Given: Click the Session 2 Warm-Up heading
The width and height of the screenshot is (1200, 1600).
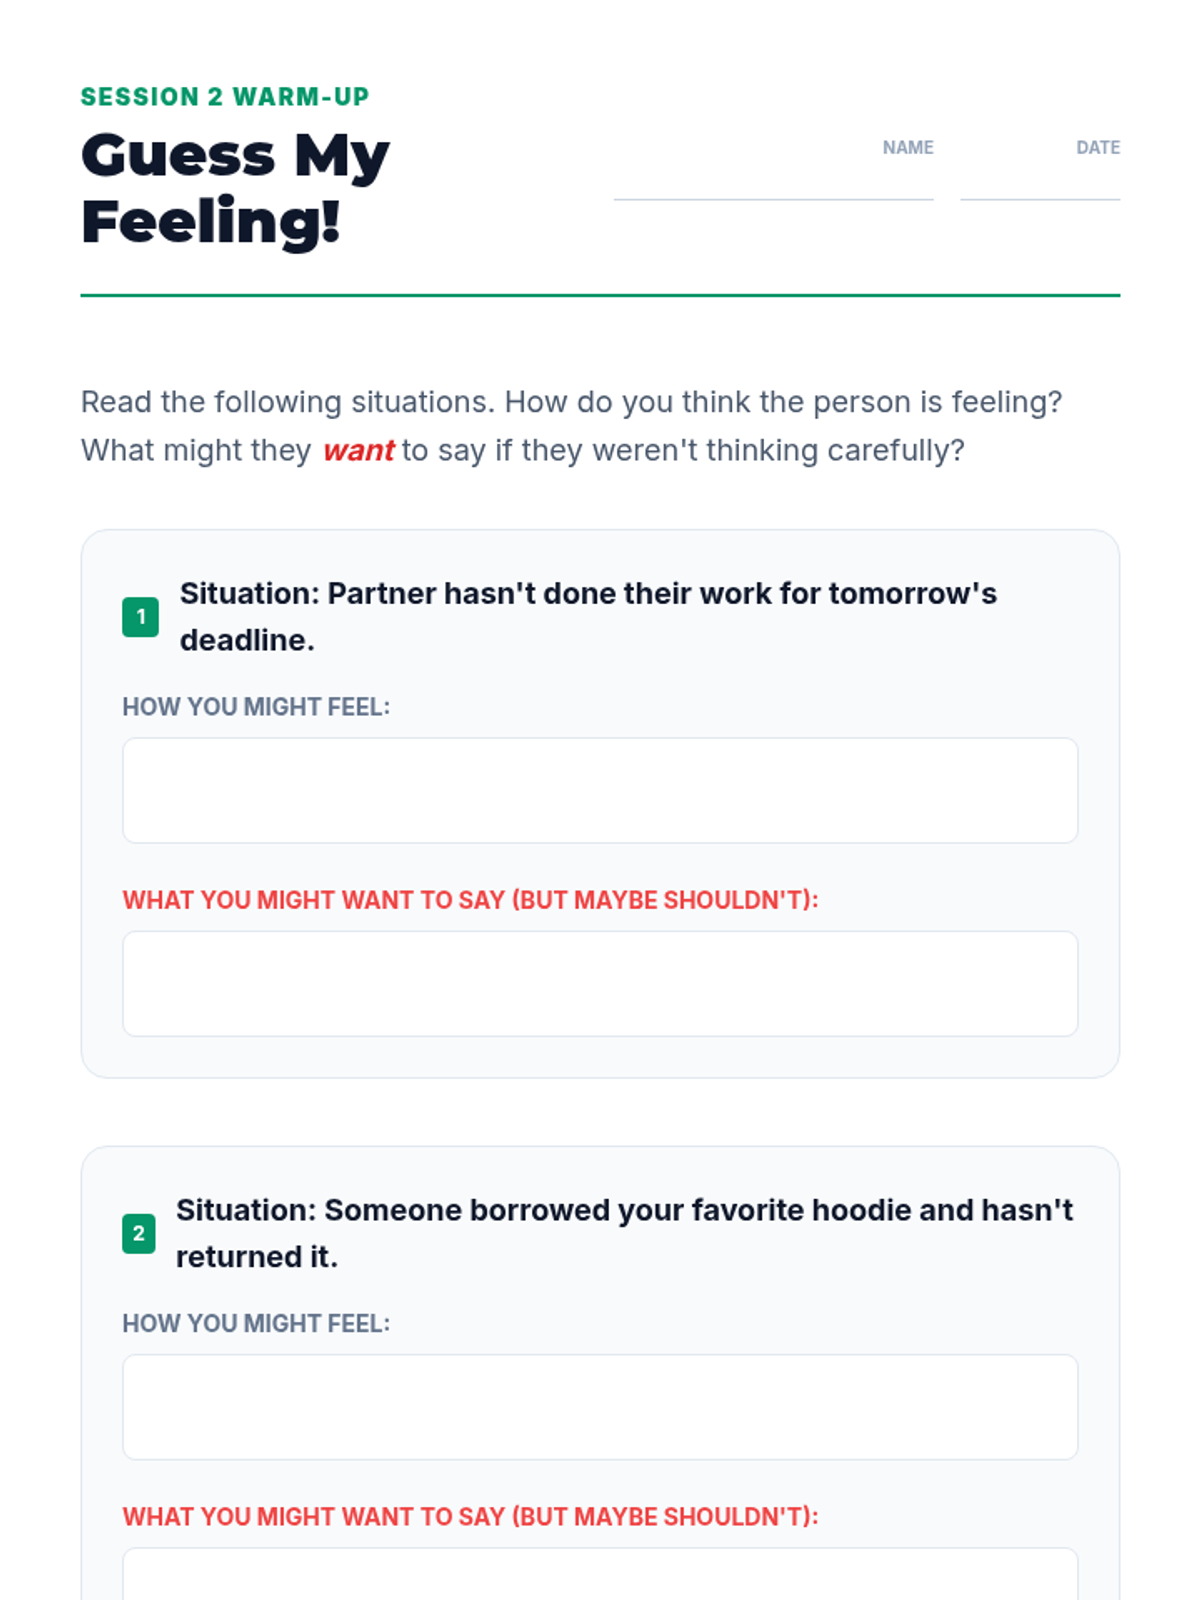Looking at the screenshot, I should coord(225,97).
